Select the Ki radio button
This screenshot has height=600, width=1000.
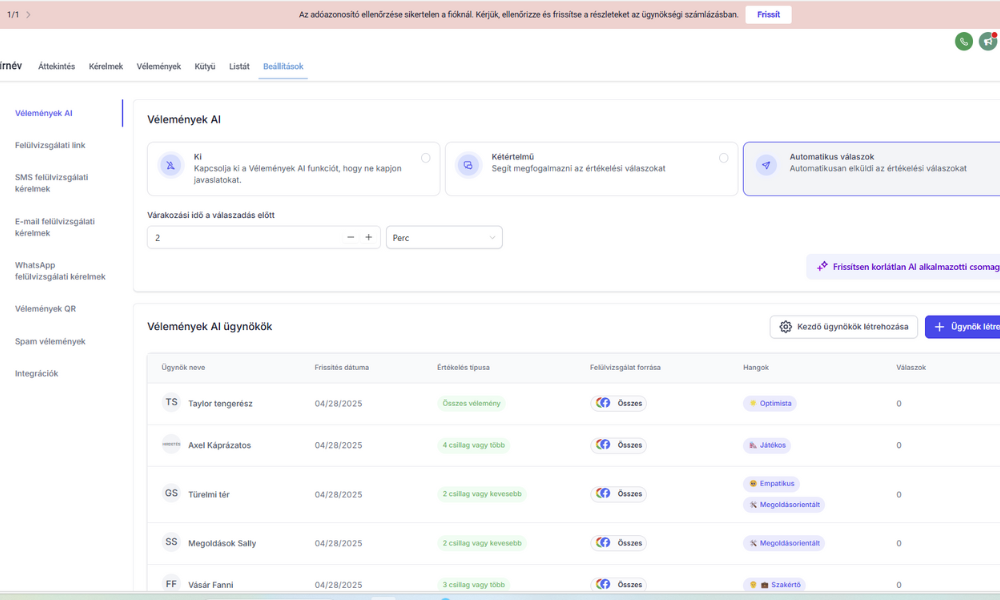pos(426,158)
